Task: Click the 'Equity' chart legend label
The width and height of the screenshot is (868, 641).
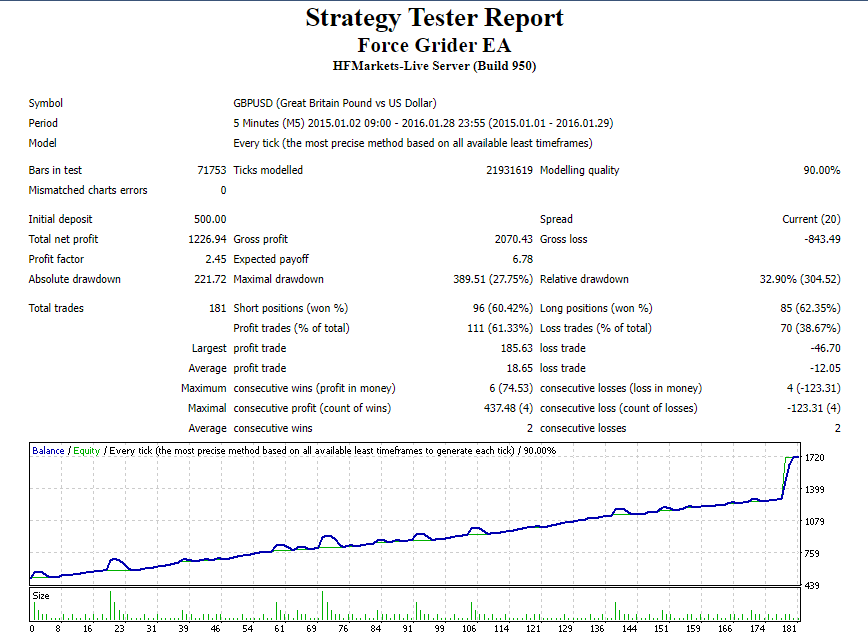Action: click(x=86, y=451)
